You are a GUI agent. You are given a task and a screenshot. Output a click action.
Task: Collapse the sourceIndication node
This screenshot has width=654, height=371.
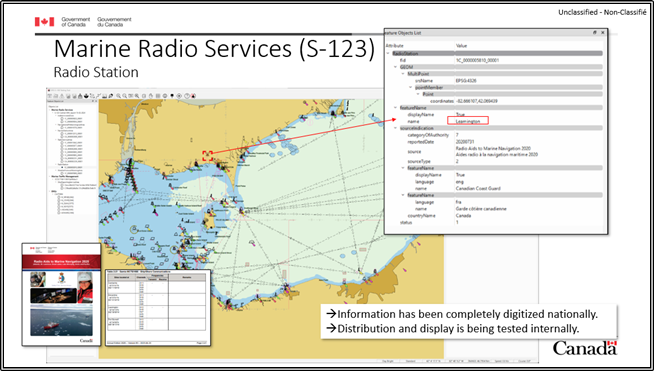(396, 128)
